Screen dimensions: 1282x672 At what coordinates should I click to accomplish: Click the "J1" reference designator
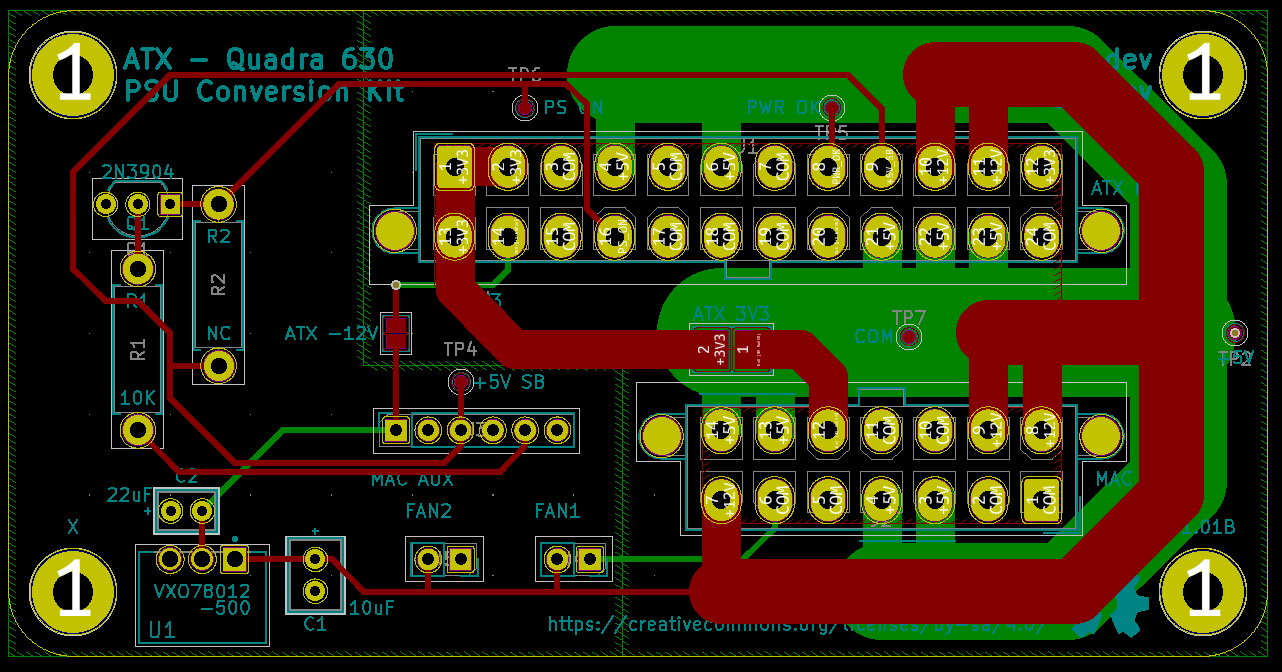tap(749, 146)
